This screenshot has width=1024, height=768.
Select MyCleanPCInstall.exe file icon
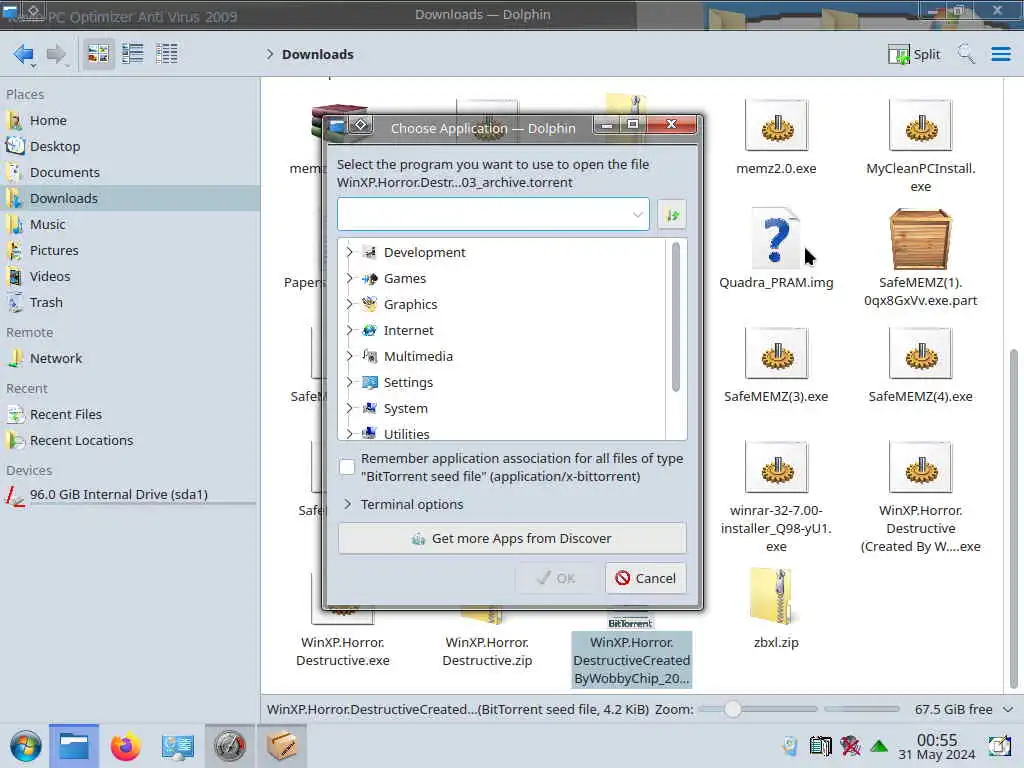point(920,125)
